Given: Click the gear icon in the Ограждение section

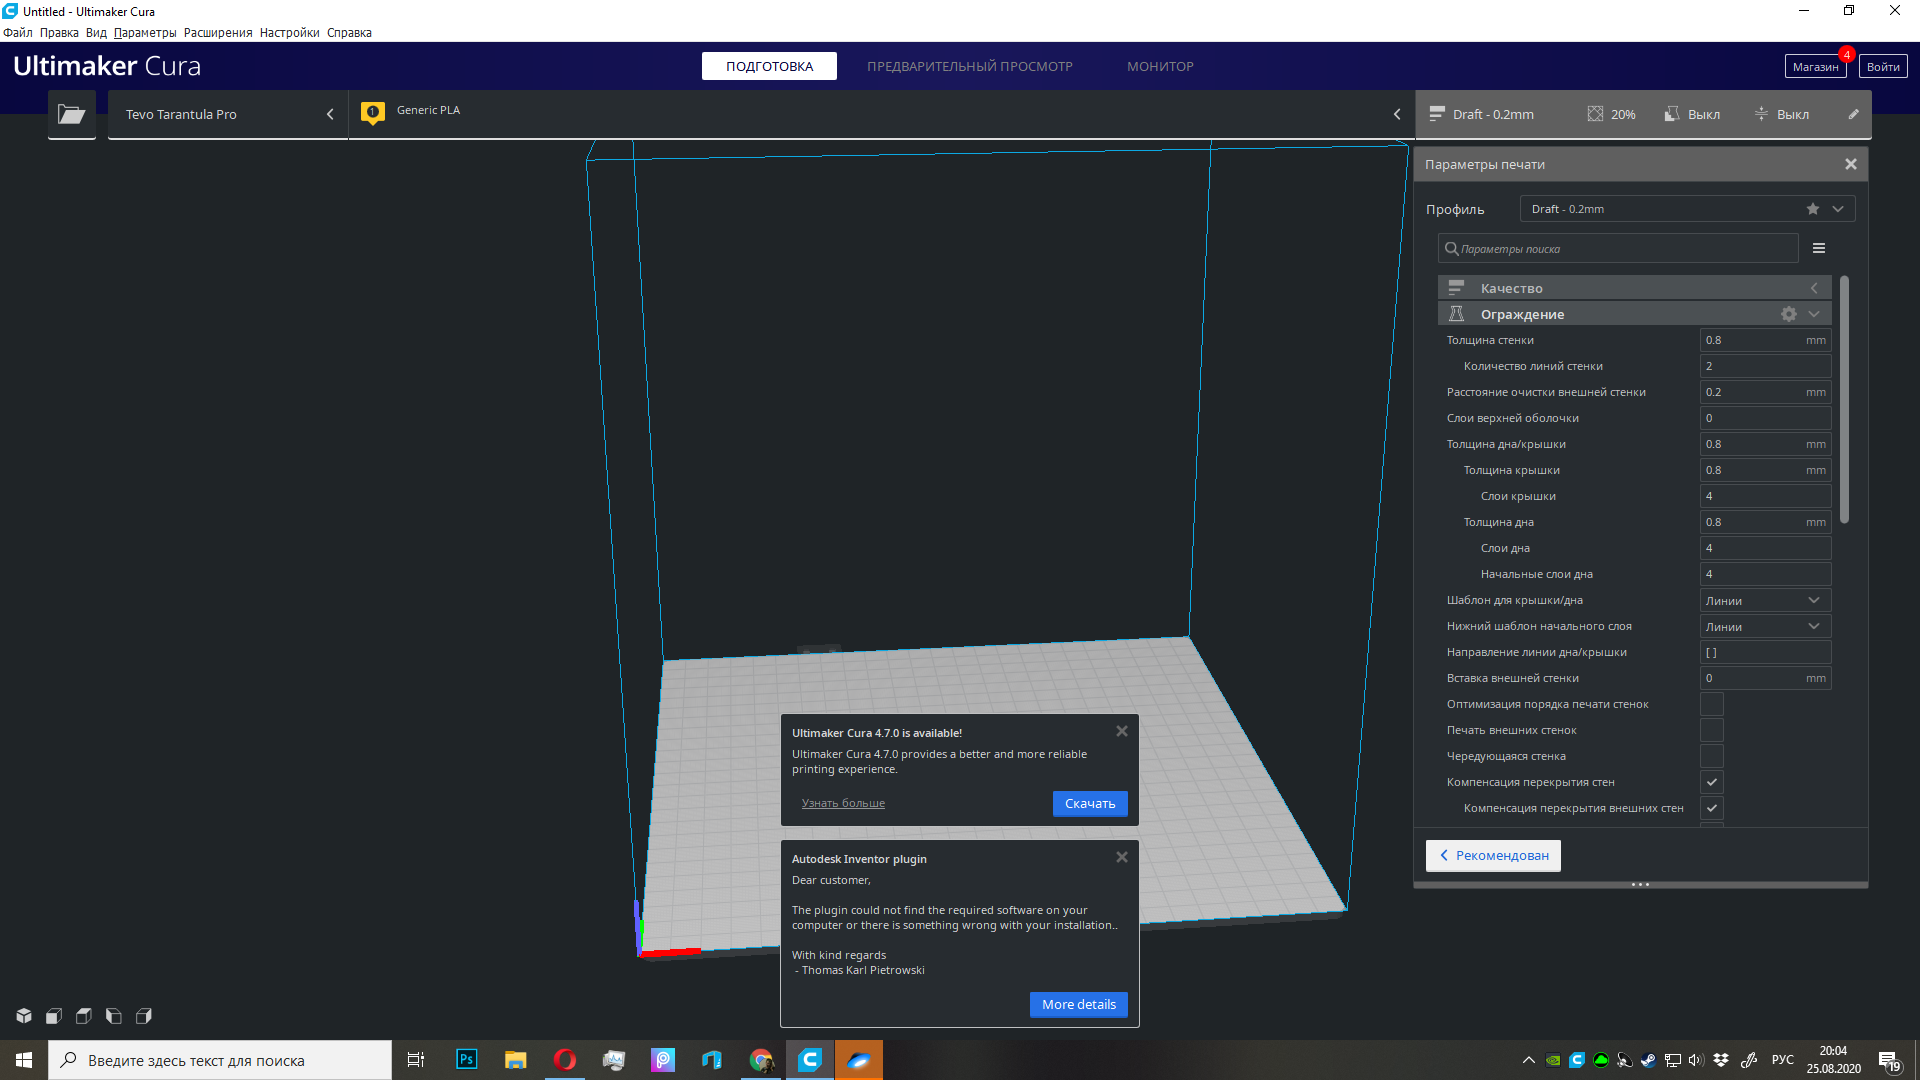Looking at the screenshot, I should pyautogui.click(x=1789, y=314).
